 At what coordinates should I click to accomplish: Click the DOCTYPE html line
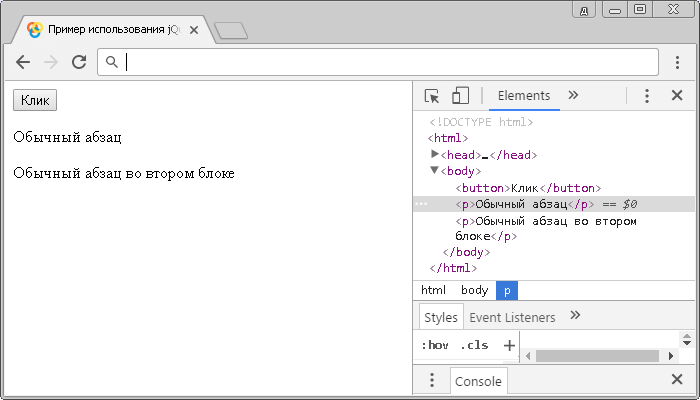(481, 122)
